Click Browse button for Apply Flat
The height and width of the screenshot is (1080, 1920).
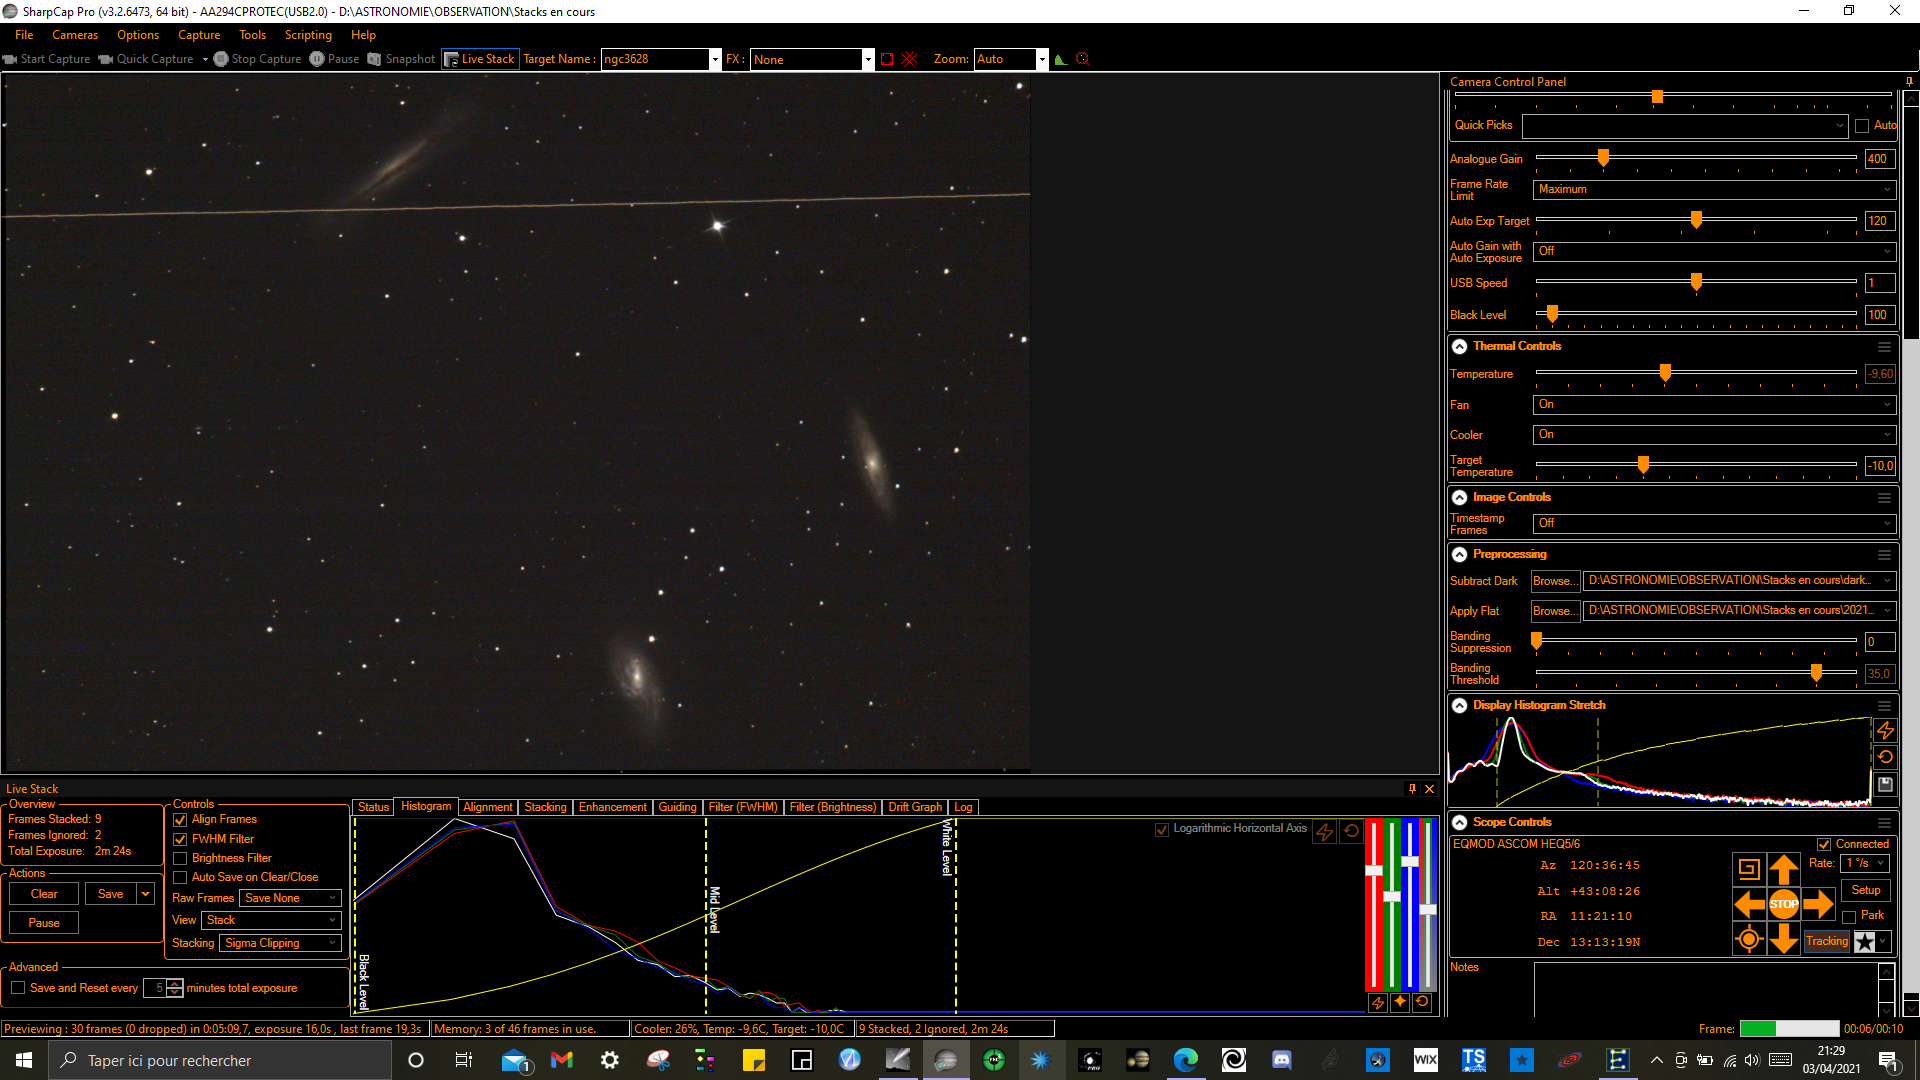pyautogui.click(x=1554, y=611)
